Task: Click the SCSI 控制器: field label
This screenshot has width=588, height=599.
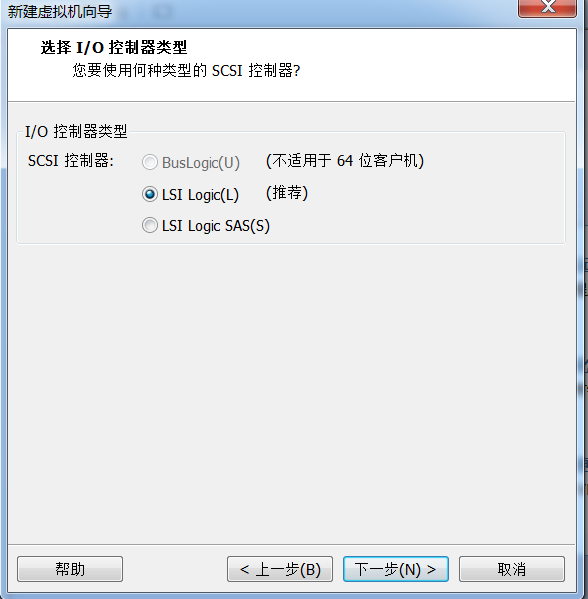Action: point(71,161)
